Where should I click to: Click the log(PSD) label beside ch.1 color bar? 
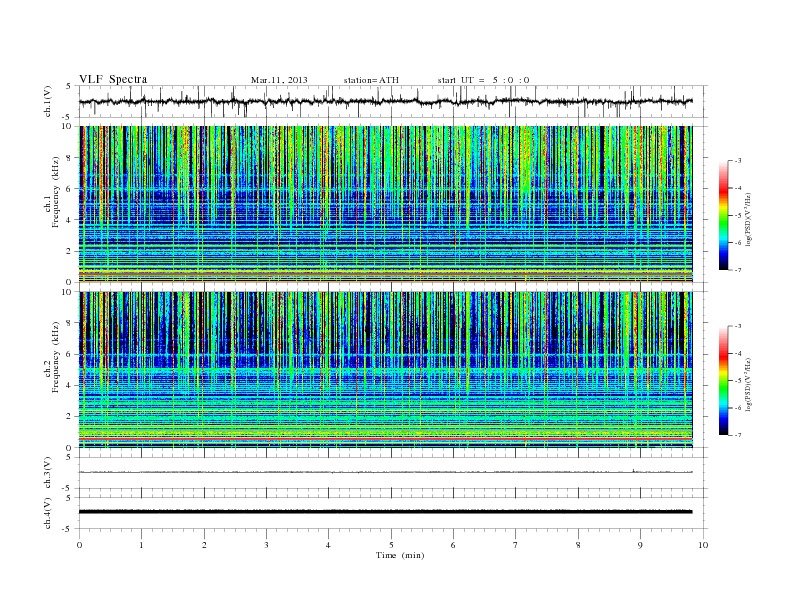point(749,219)
